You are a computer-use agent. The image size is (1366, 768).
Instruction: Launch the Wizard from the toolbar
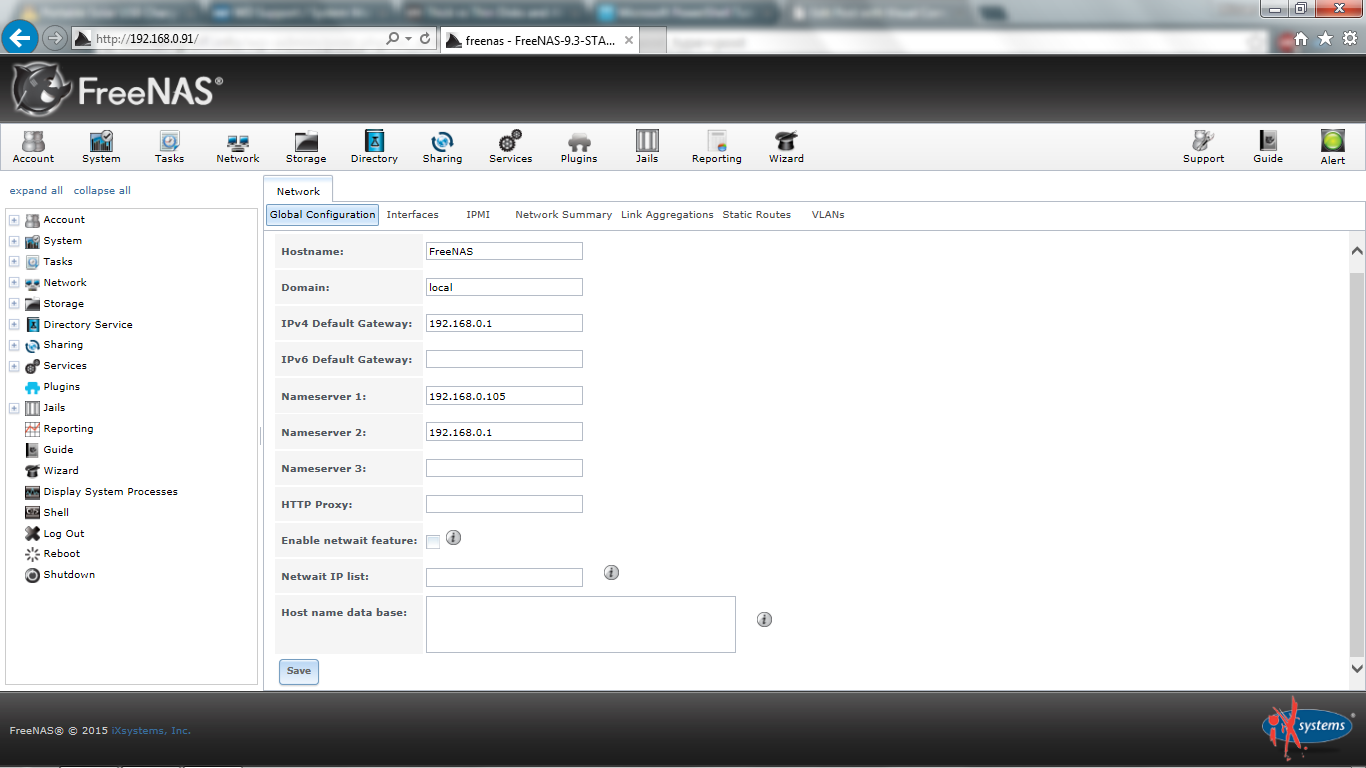click(786, 146)
